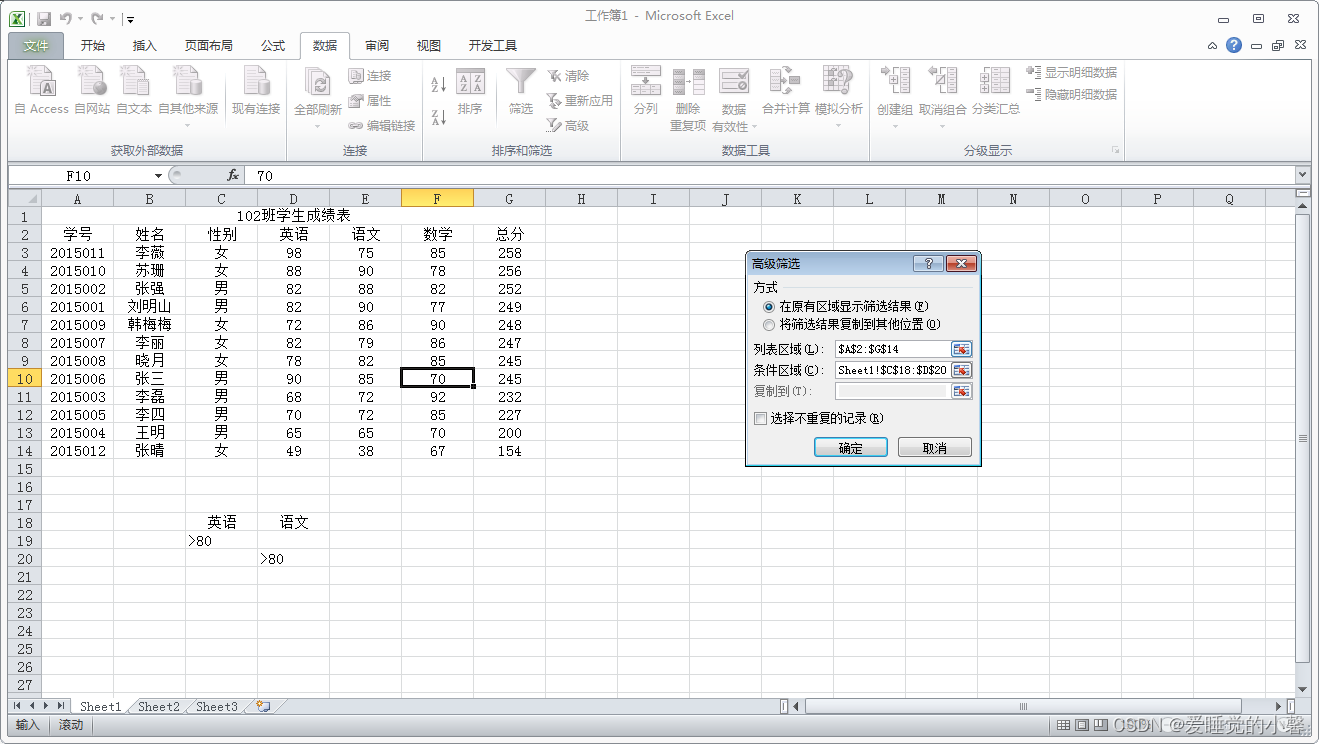Click 隐藏明细数据 hide detail
Viewport: 1319px width, 744px height.
click(x=1072, y=95)
